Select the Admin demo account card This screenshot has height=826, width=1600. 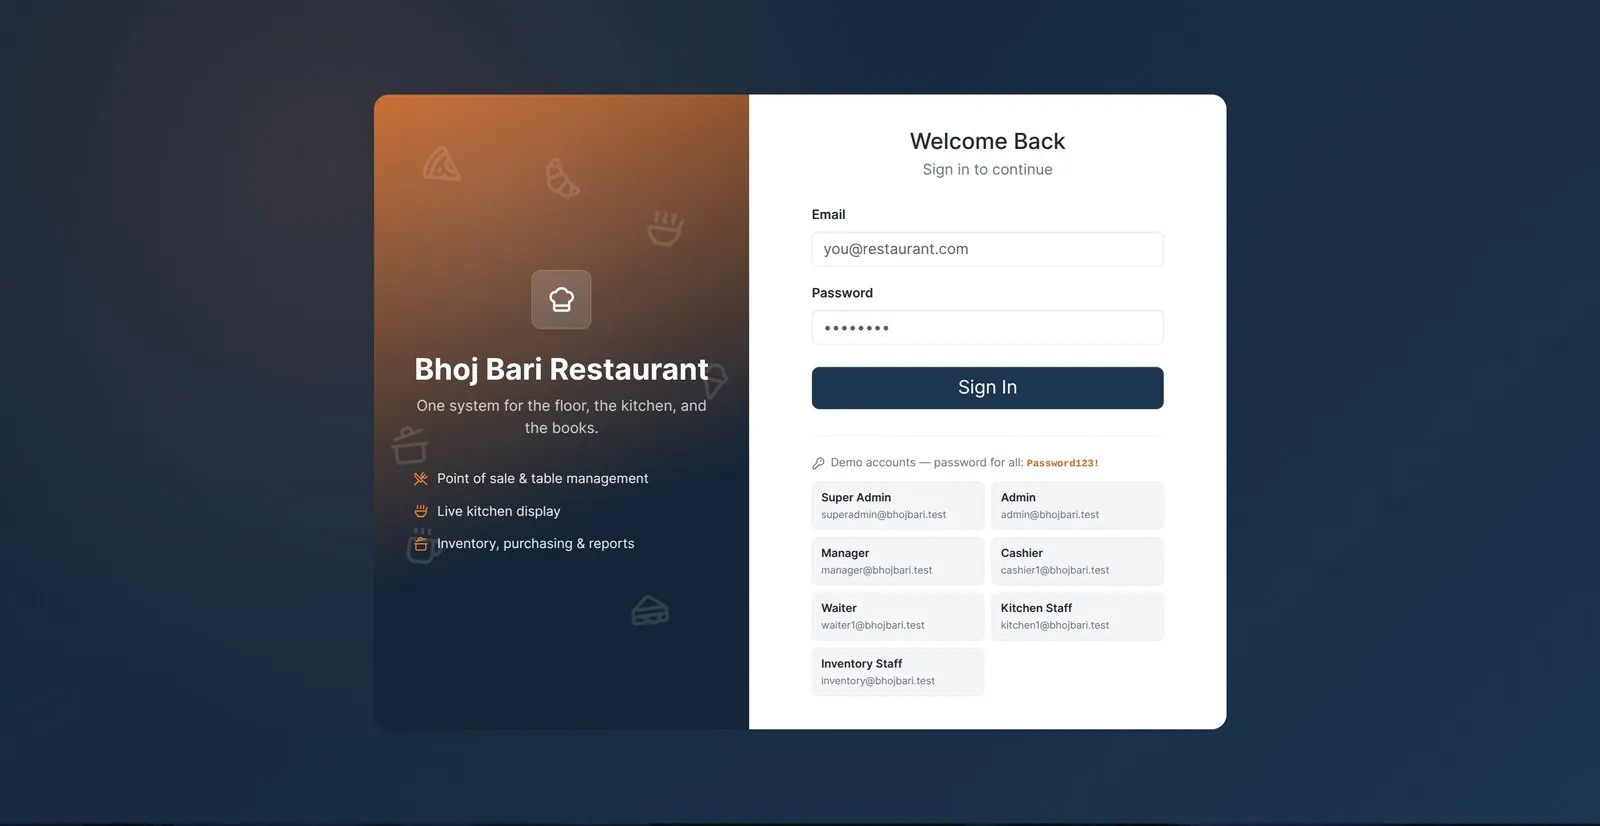click(1077, 506)
